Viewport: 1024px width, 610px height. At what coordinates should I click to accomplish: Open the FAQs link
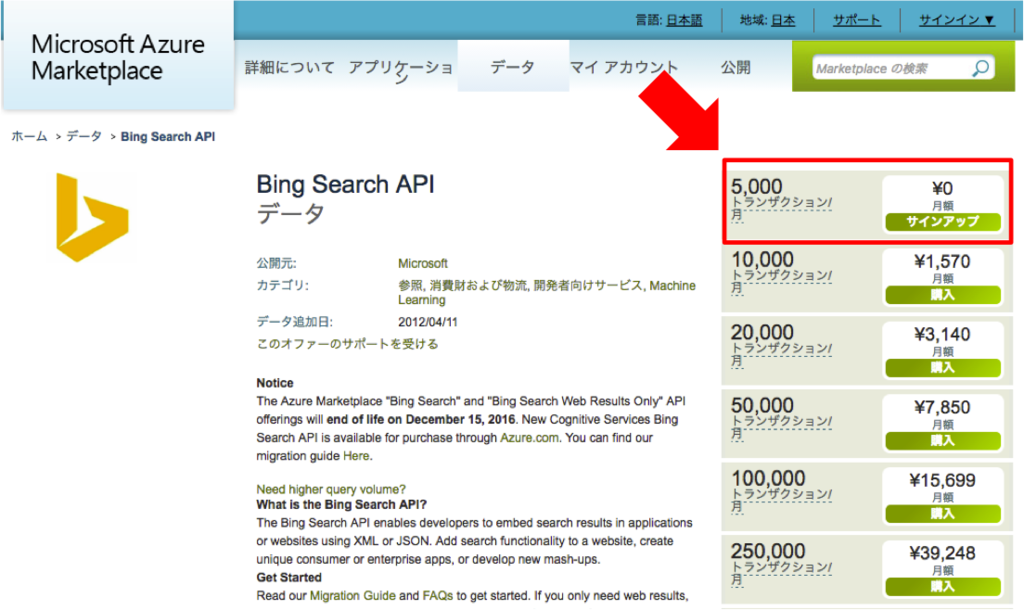[x=438, y=596]
